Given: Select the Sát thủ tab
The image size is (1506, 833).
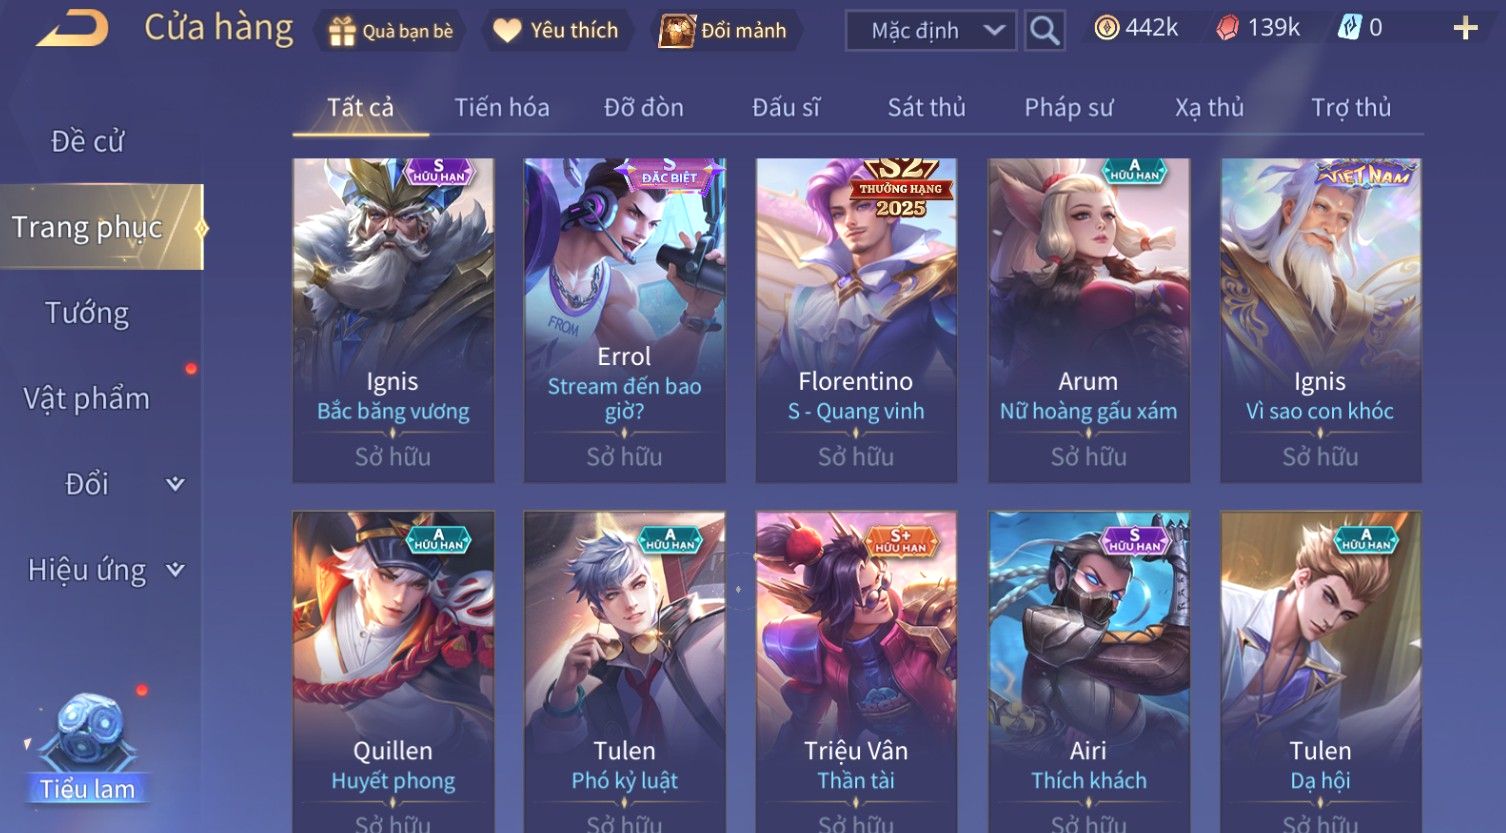Looking at the screenshot, I should pyautogui.click(x=927, y=107).
